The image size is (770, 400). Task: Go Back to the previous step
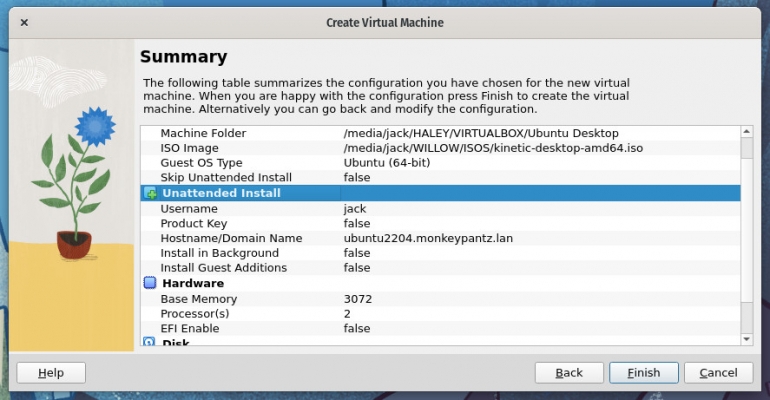click(569, 373)
